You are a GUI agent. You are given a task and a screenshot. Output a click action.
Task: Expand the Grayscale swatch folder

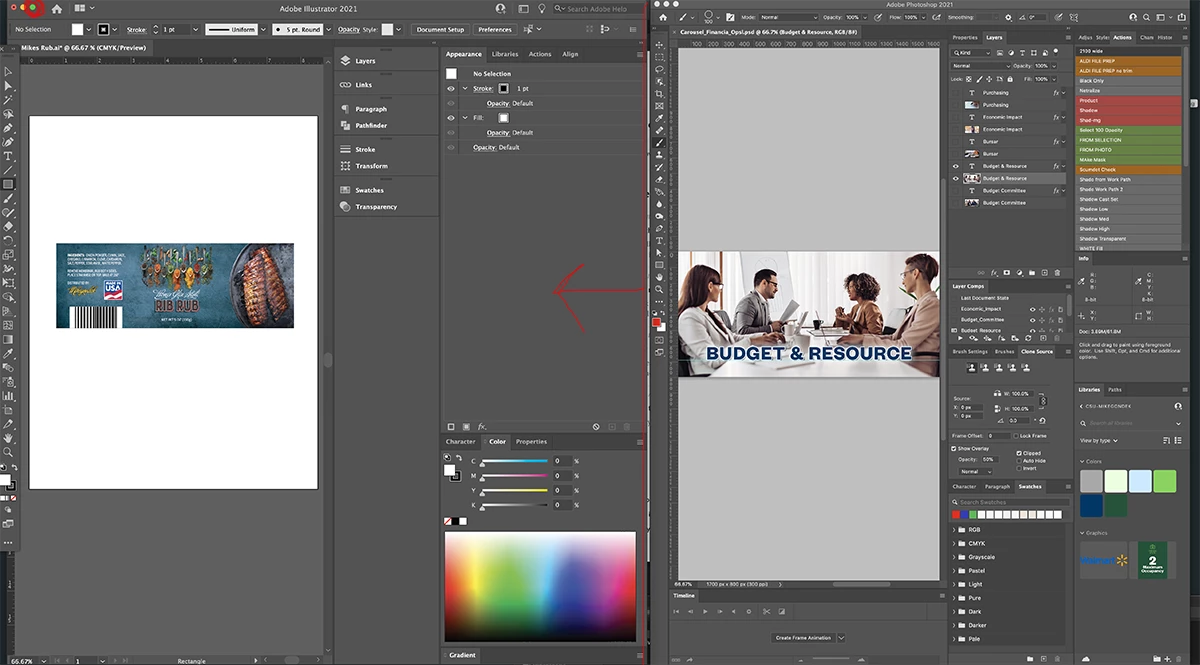tap(954, 557)
